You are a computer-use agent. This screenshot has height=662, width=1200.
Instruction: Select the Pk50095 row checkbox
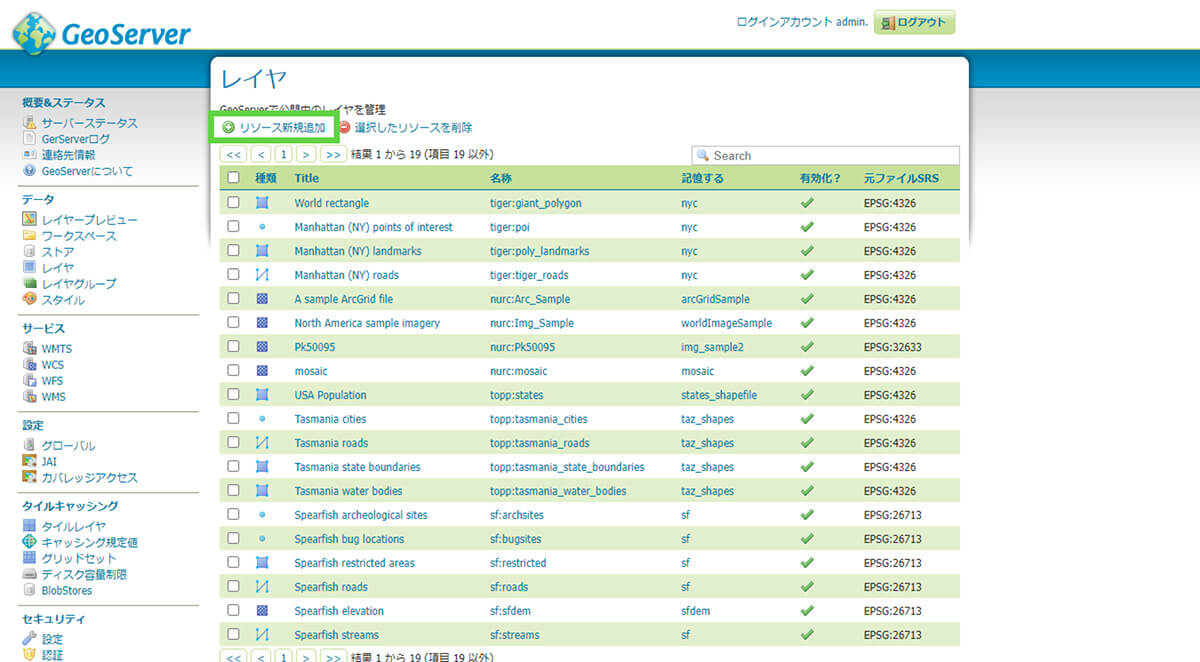pyautogui.click(x=233, y=346)
